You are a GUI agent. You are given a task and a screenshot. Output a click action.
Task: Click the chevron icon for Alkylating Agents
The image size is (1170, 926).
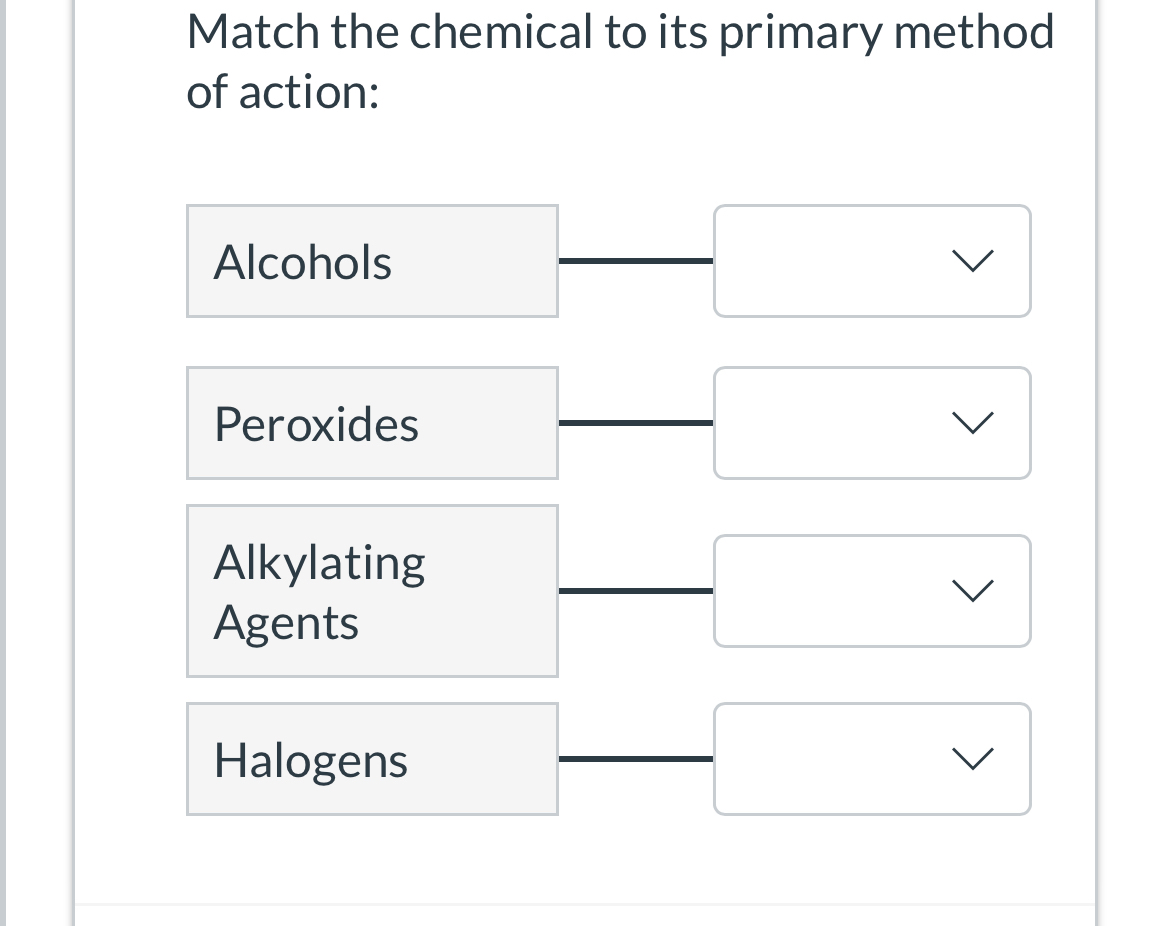coord(971,590)
